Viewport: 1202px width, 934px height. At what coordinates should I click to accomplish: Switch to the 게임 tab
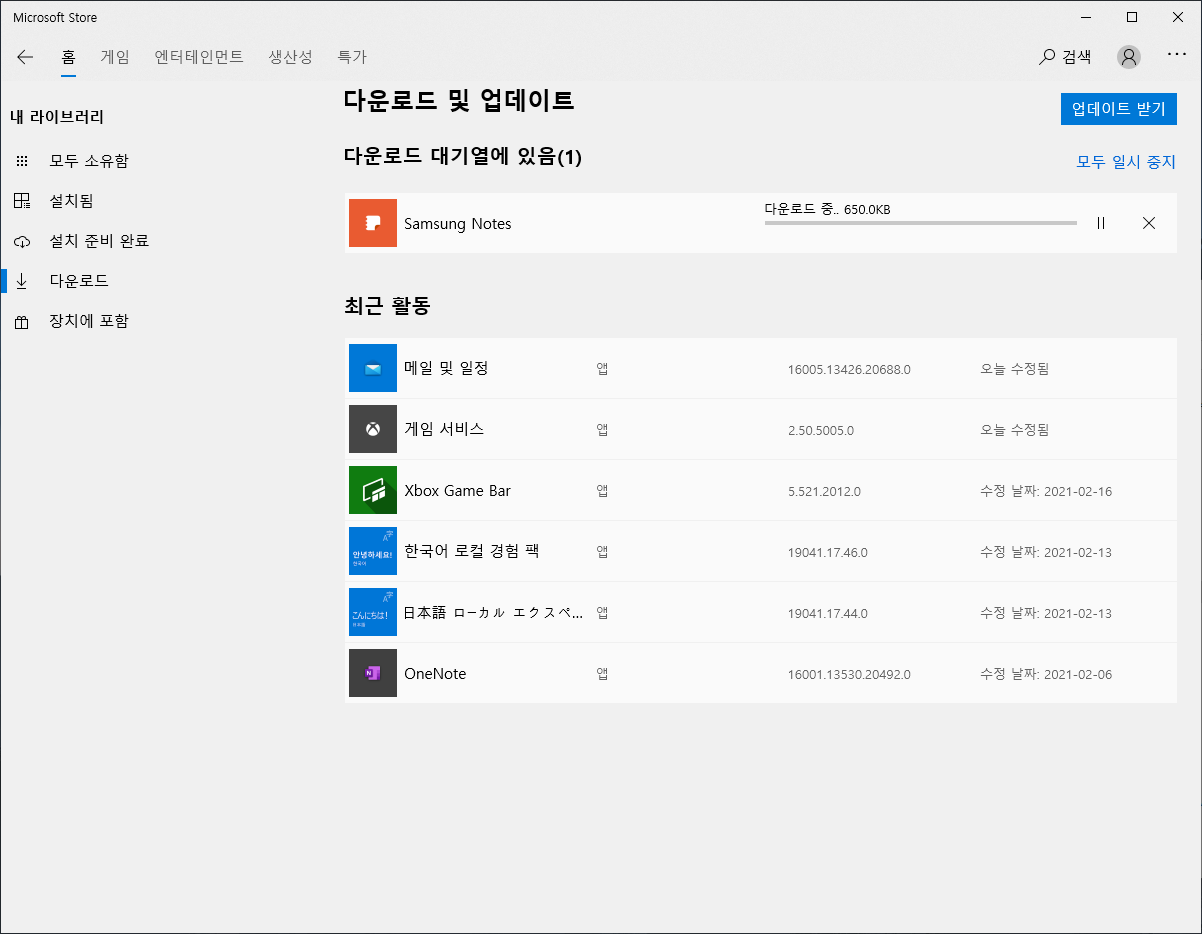coord(115,57)
